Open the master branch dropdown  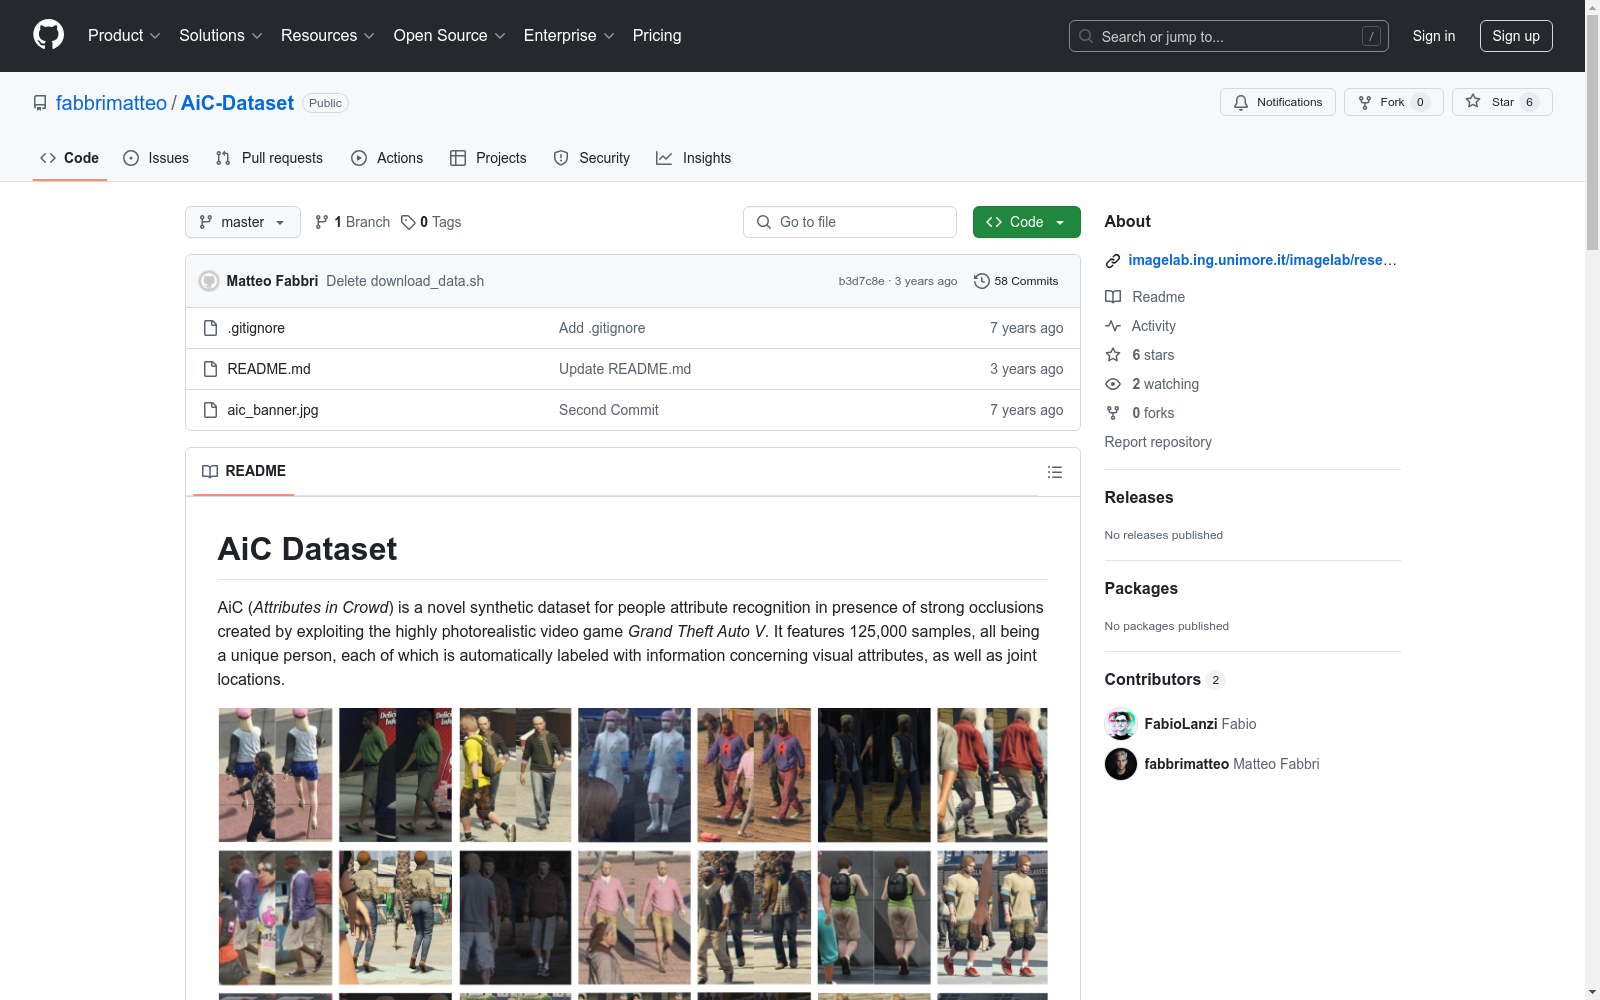(243, 222)
